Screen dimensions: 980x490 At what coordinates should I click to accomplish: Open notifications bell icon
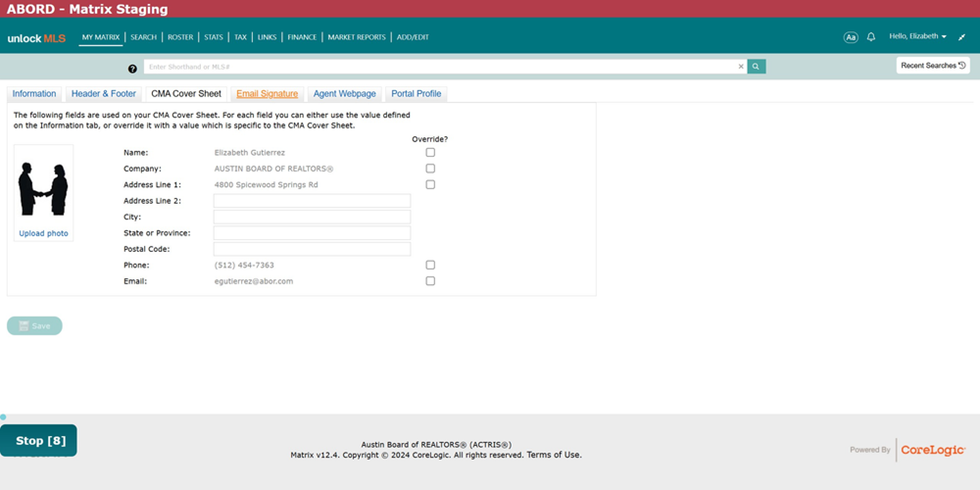(x=871, y=38)
